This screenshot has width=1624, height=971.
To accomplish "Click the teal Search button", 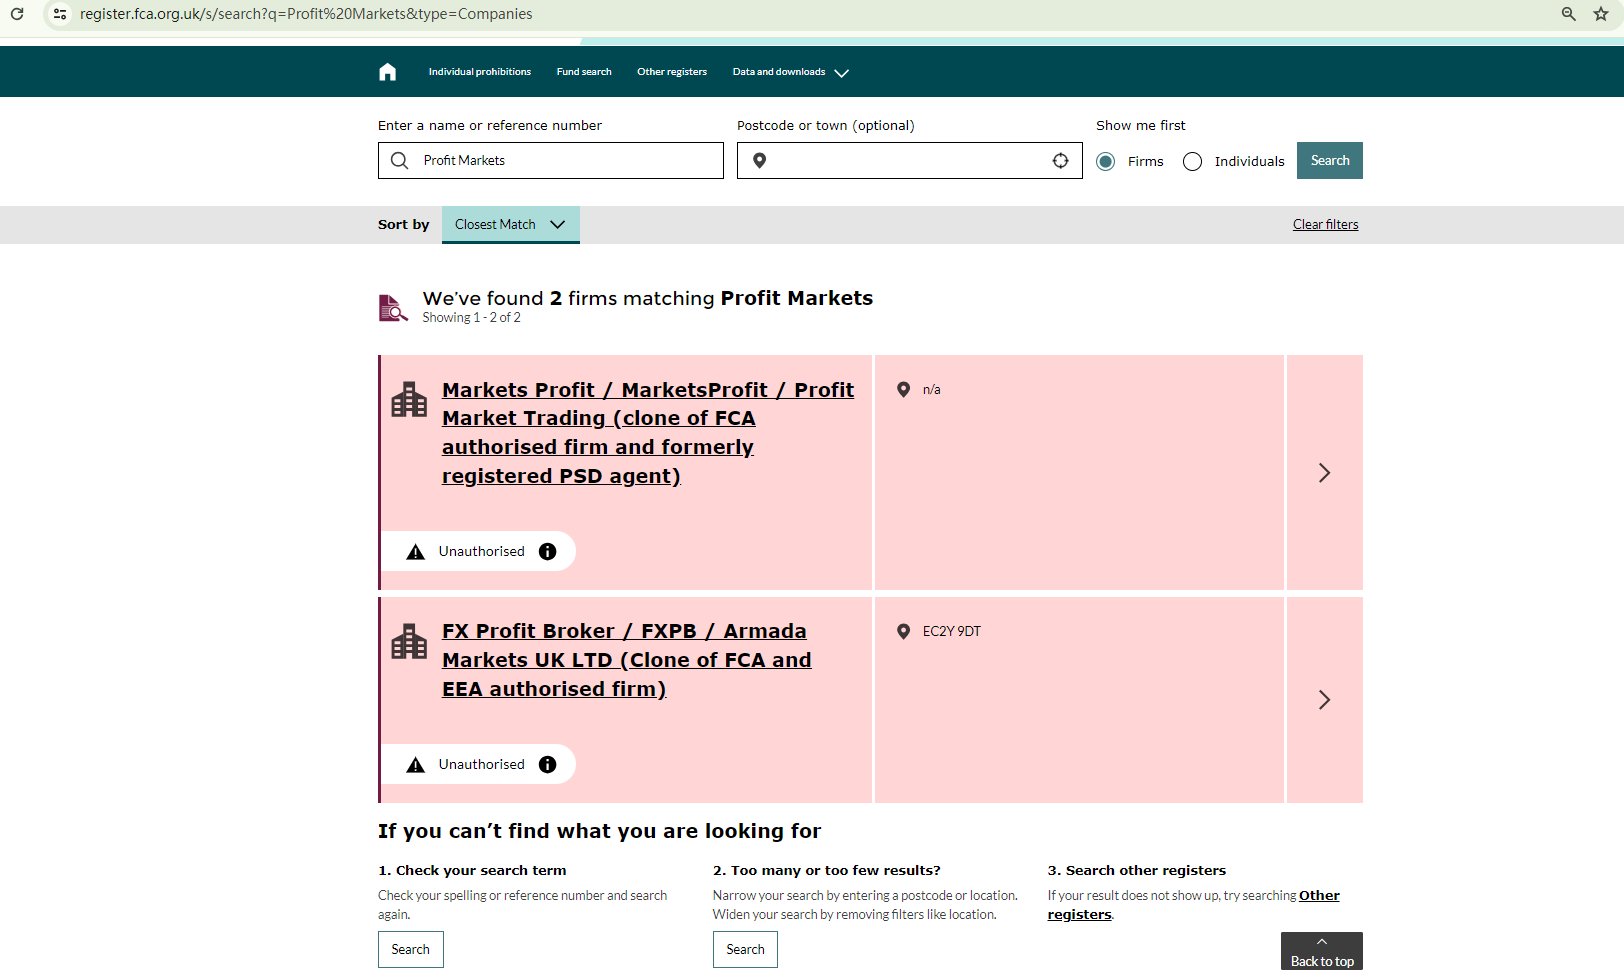I will pyautogui.click(x=1329, y=161).
